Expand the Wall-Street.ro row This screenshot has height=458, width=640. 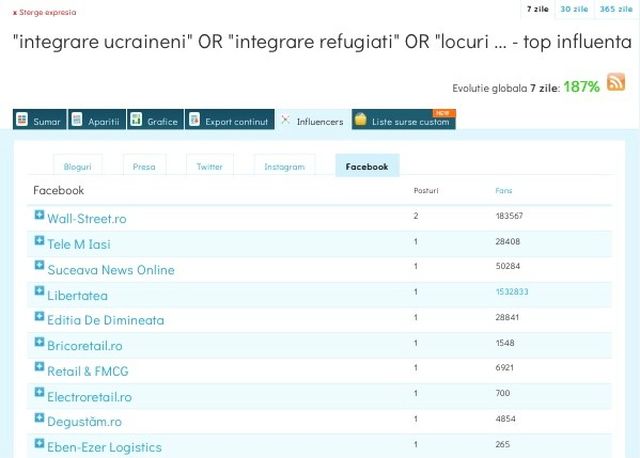click(39, 215)
